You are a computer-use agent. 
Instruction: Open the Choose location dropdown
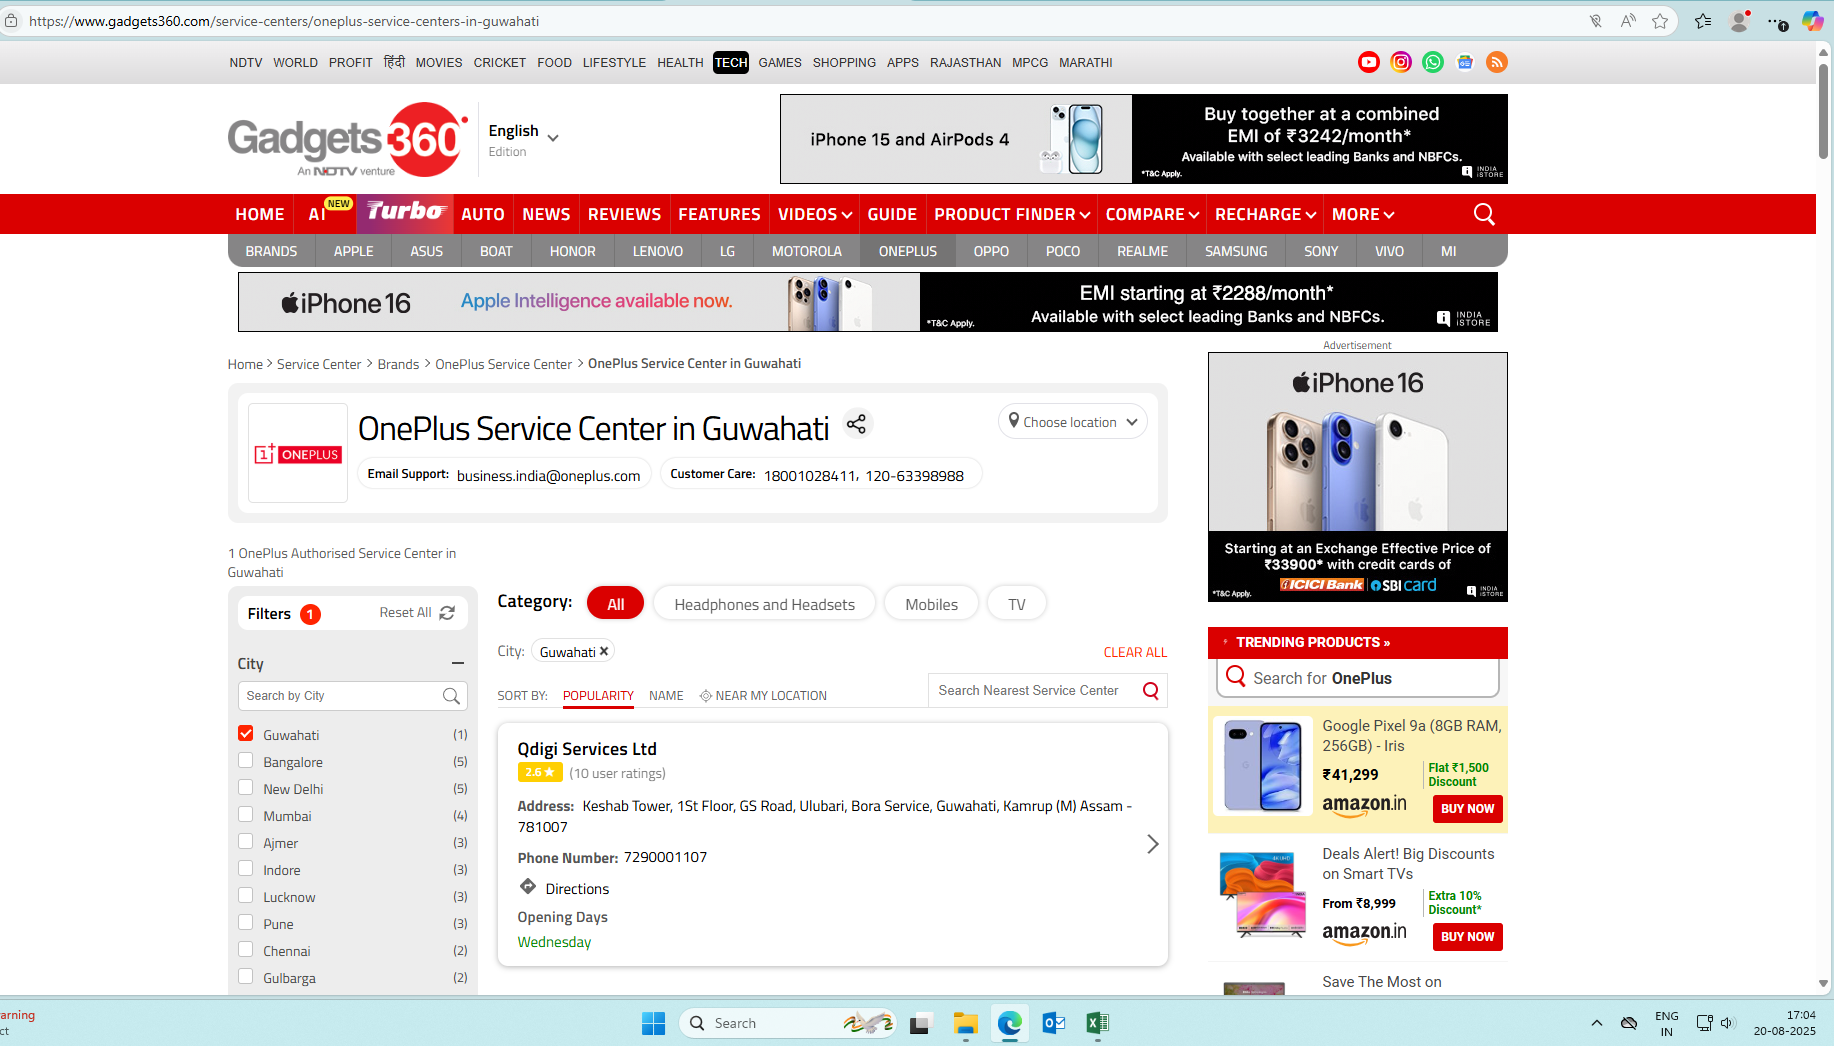(1072, 422)
